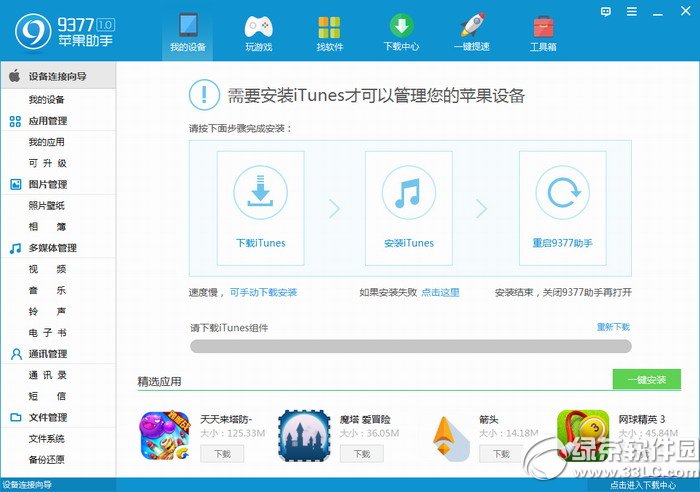Click the 下载iTunes download icon
The width and height of the screenshot is (700, 492).
point(260,192)
